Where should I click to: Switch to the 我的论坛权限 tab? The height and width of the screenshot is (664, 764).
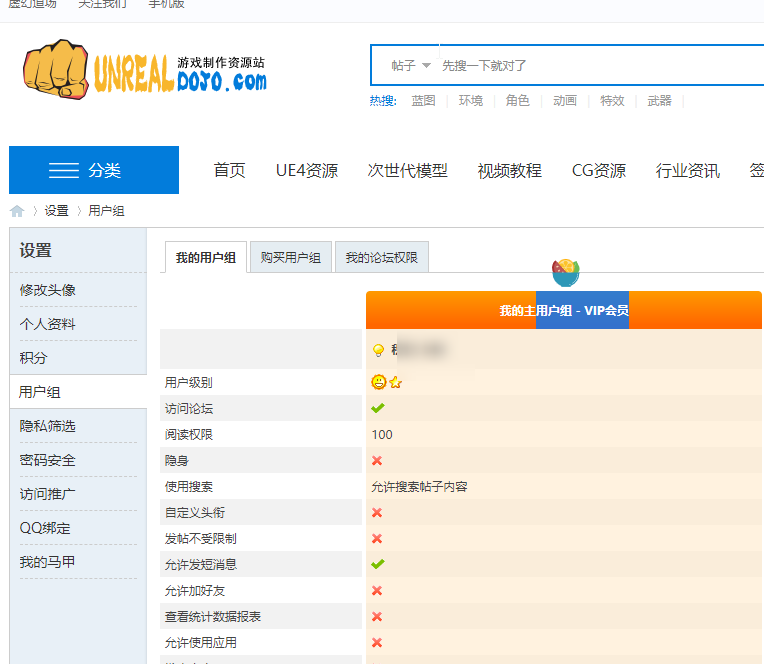pos(382,257)
